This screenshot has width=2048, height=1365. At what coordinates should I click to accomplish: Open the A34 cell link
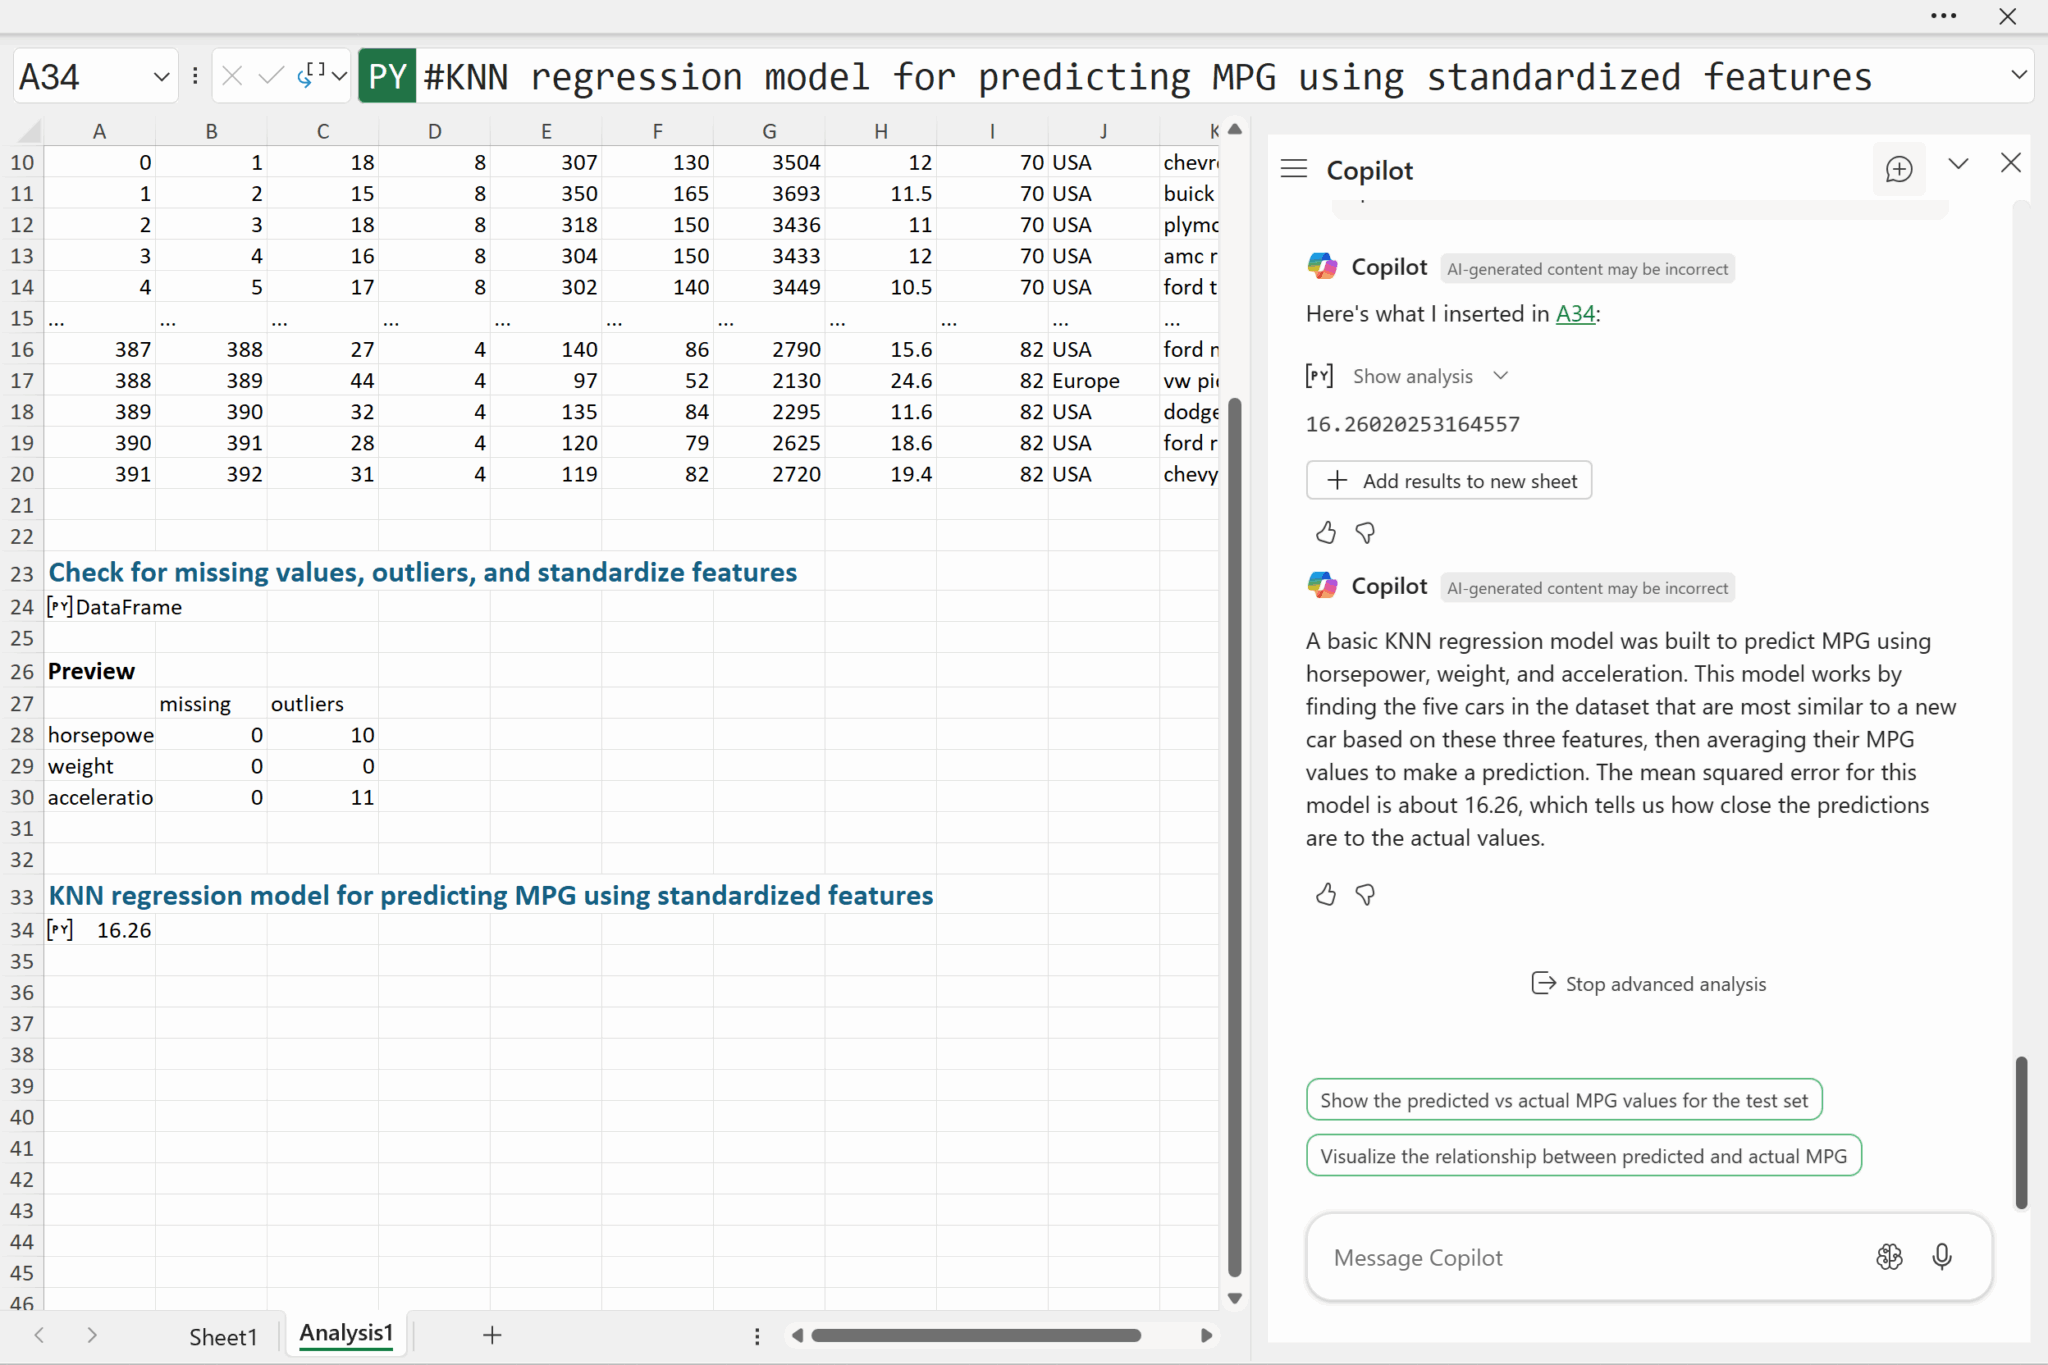(1575, 314)
